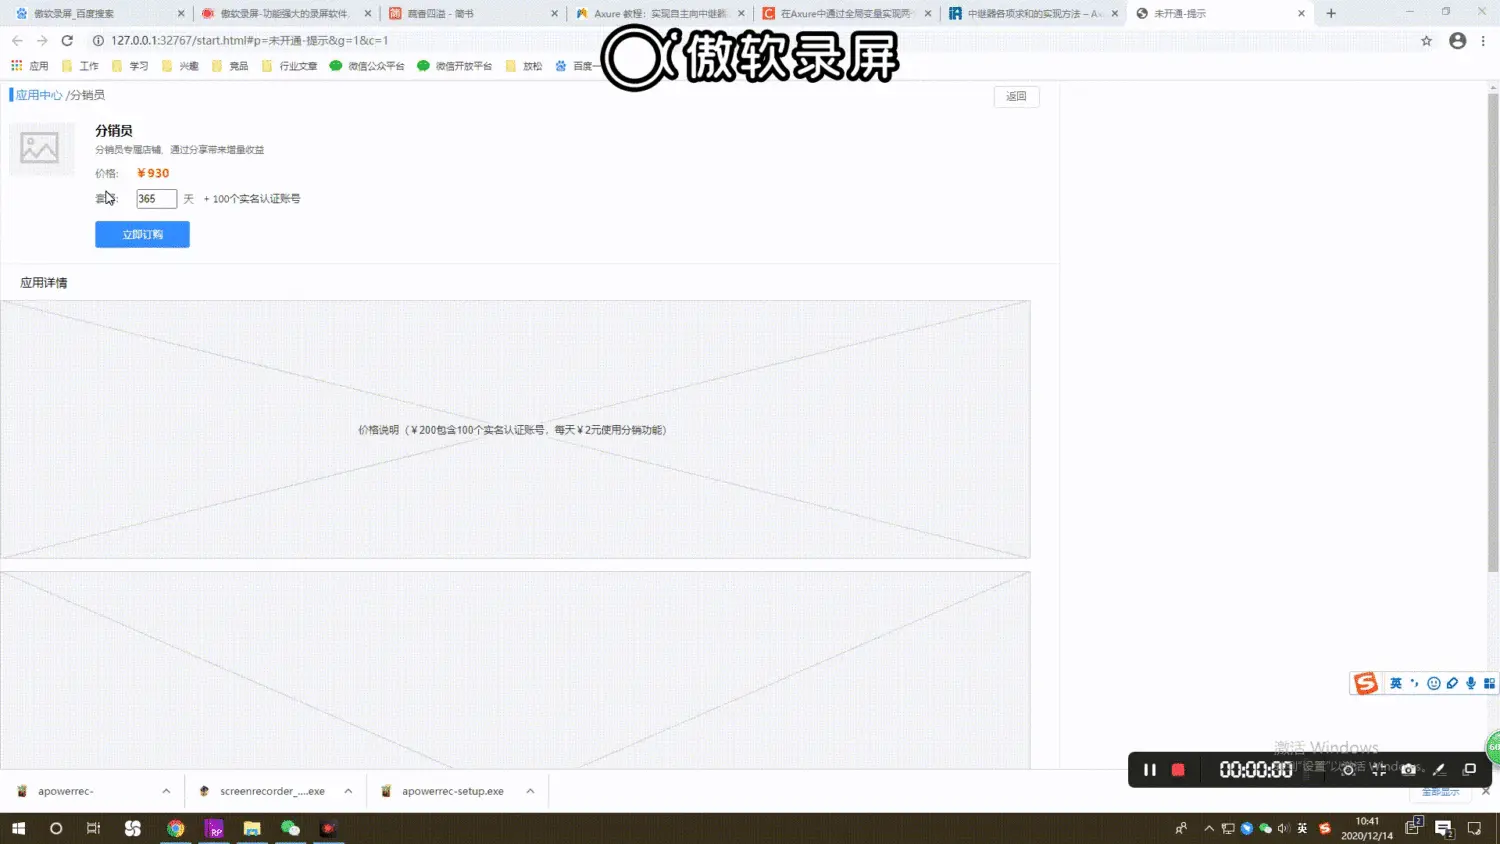This screenshot has width=1500, height=844.
Task: Open the handwriting pen on input bar
Action: (x=1452, y=683)
